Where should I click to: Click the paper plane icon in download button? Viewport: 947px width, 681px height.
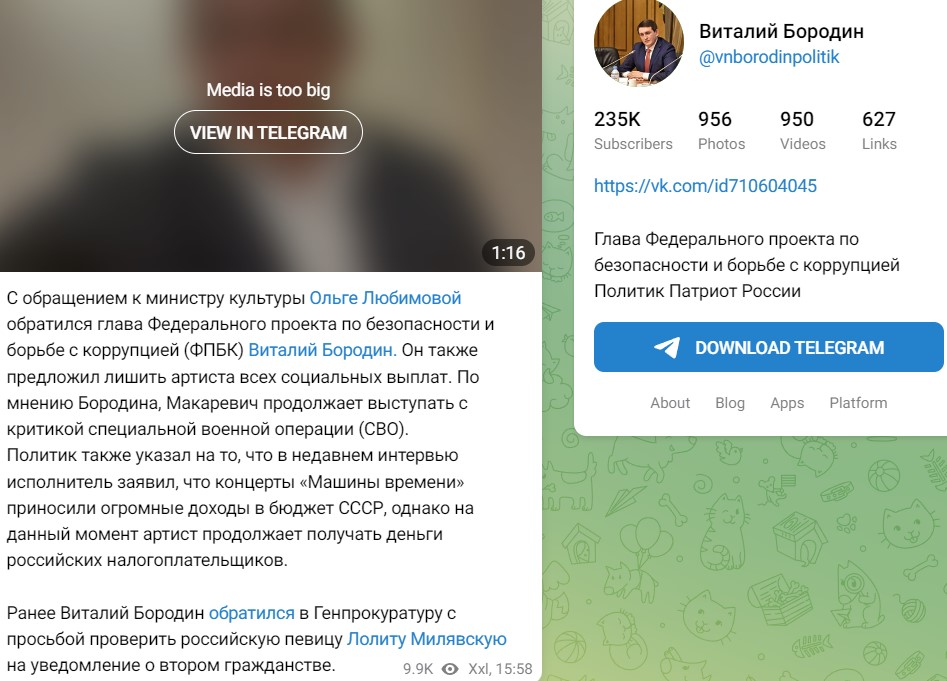click(x=667, y=348)
